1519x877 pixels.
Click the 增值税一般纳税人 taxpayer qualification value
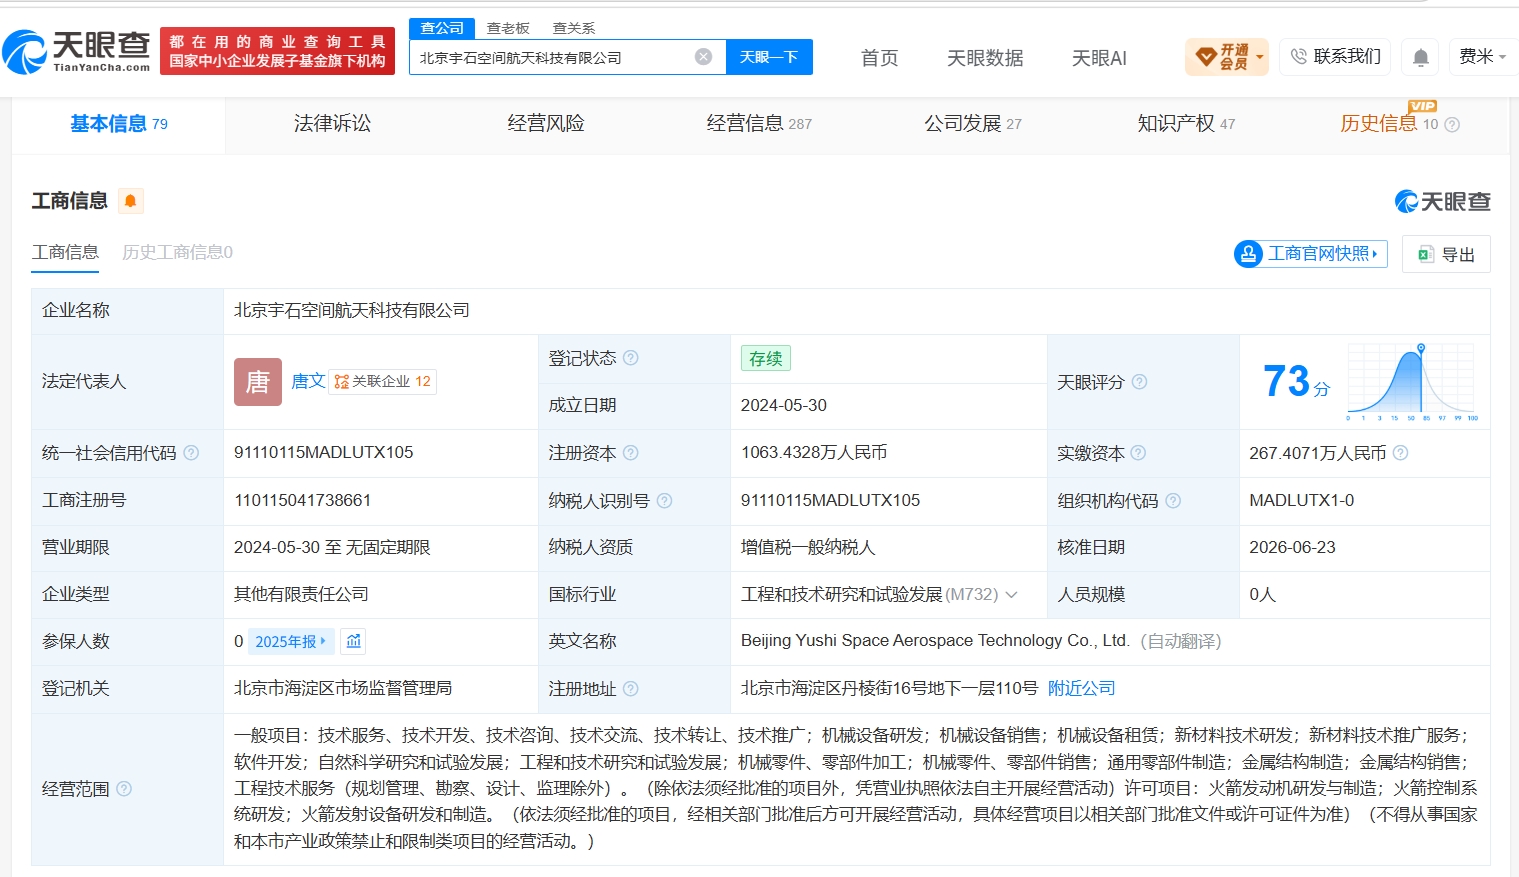pos(808,547)
